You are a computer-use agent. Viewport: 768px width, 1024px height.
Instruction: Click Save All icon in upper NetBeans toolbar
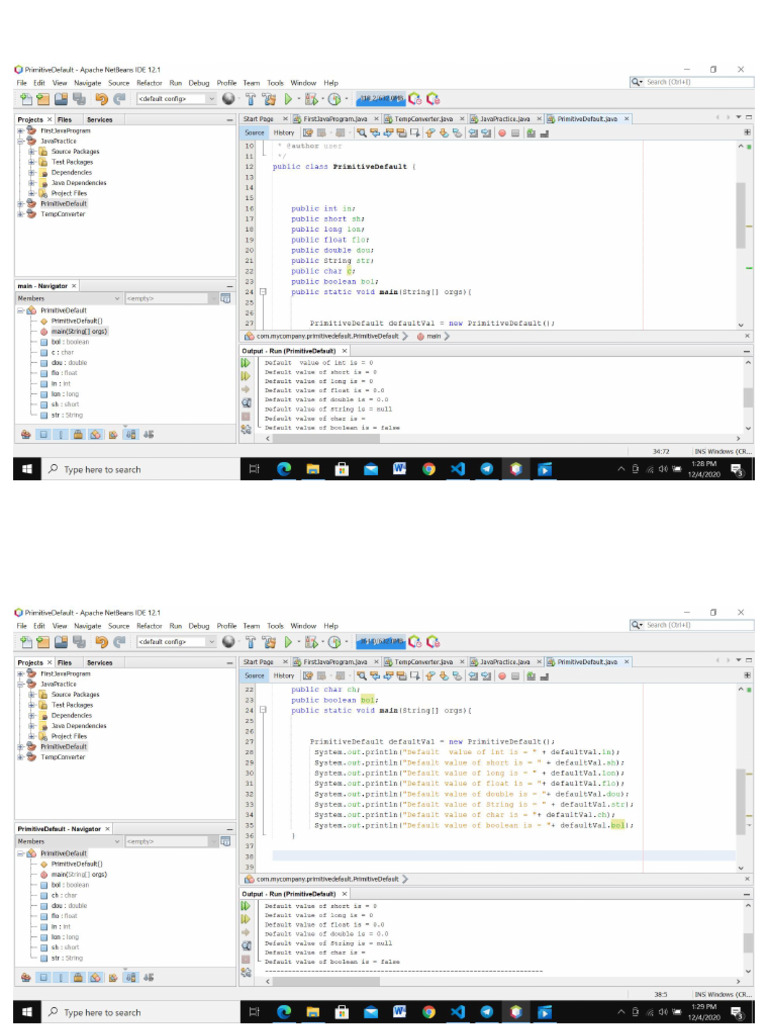(79, 99)
